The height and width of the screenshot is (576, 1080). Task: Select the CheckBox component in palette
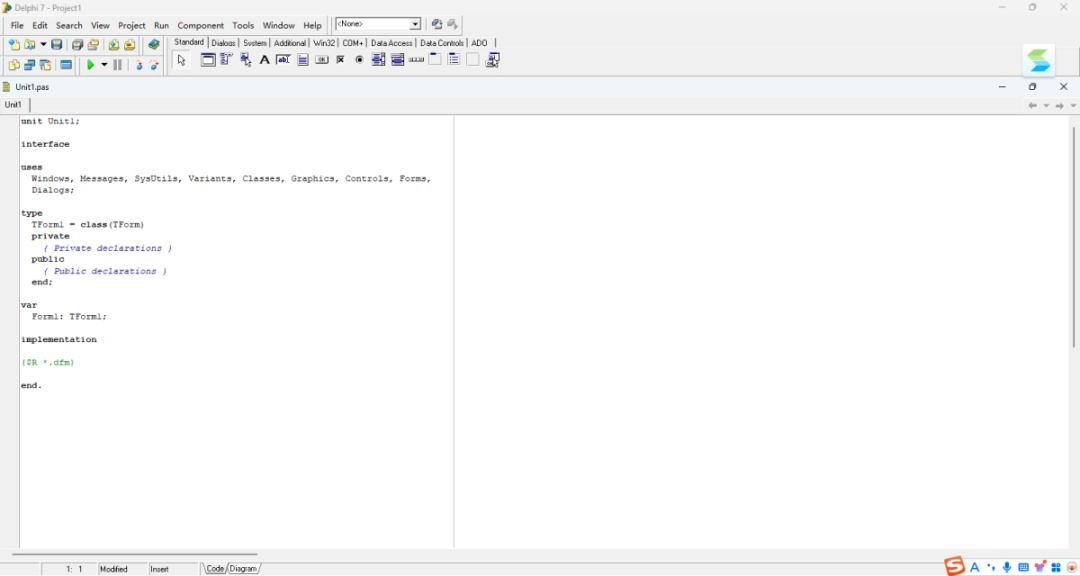341,60
